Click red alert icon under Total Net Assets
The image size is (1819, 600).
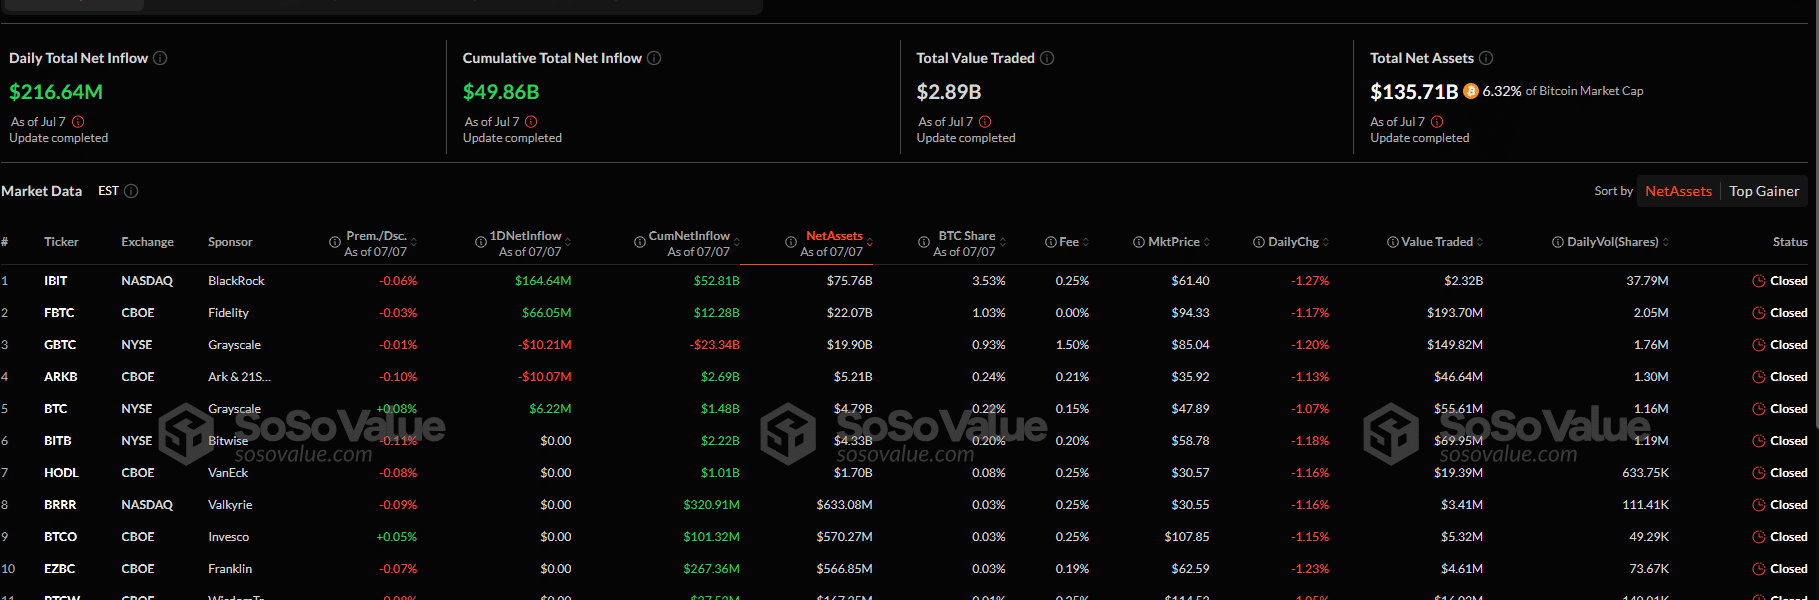pos(1437,122)
